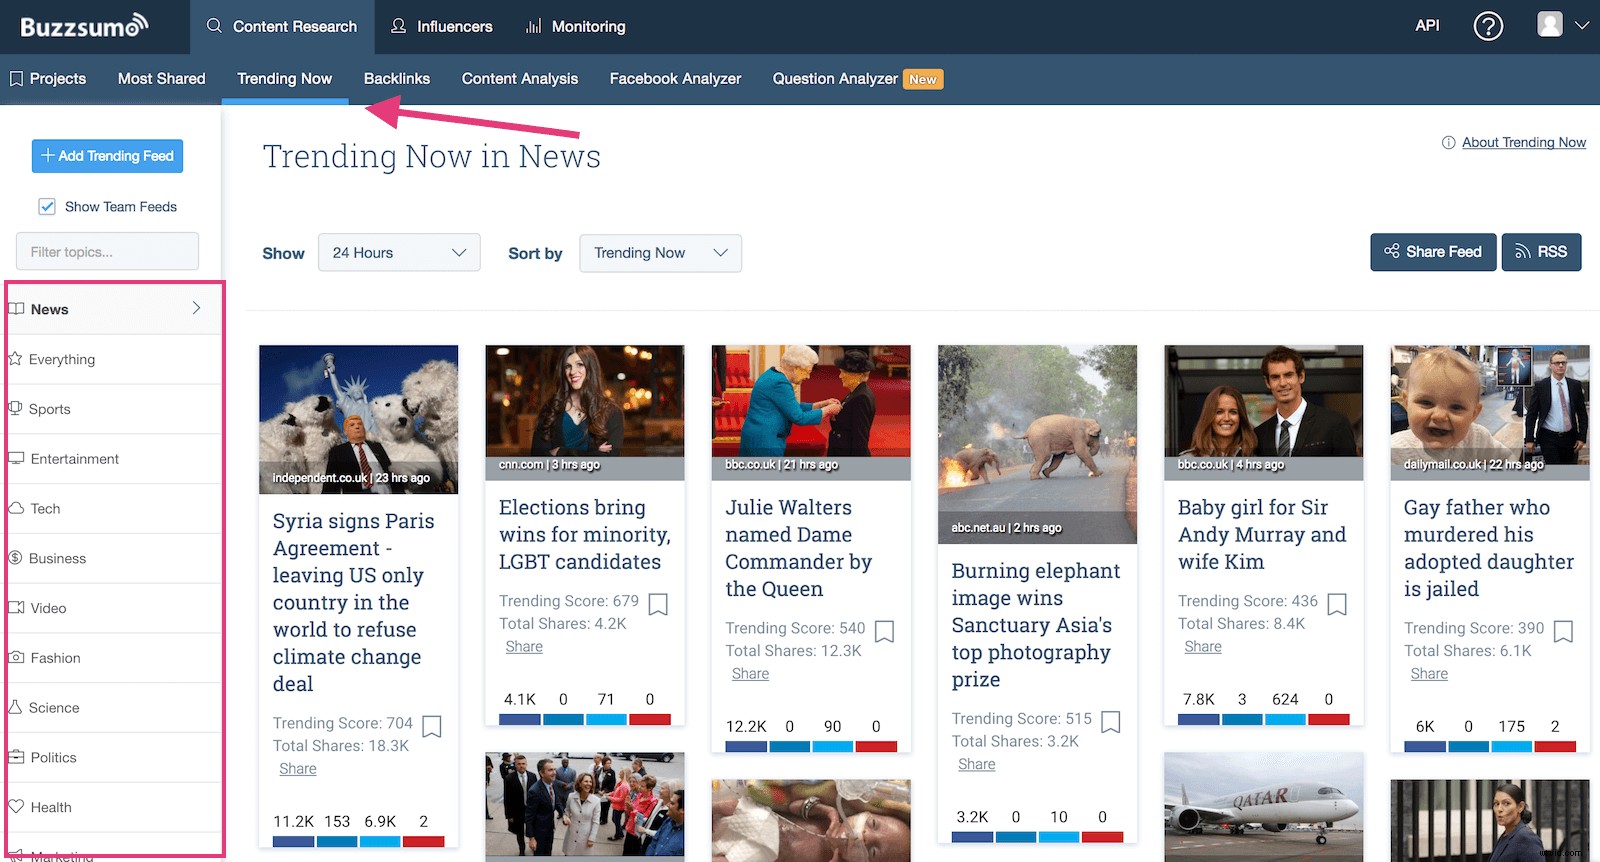Open Content Analysis tab
Viewport: 1600px width, 862px height.
520,78
